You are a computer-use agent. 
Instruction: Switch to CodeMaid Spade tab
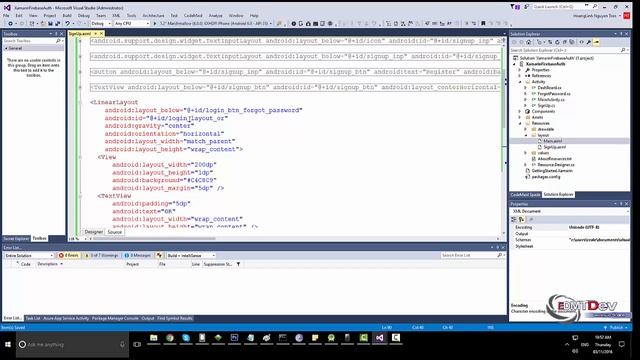click(525, 195)
